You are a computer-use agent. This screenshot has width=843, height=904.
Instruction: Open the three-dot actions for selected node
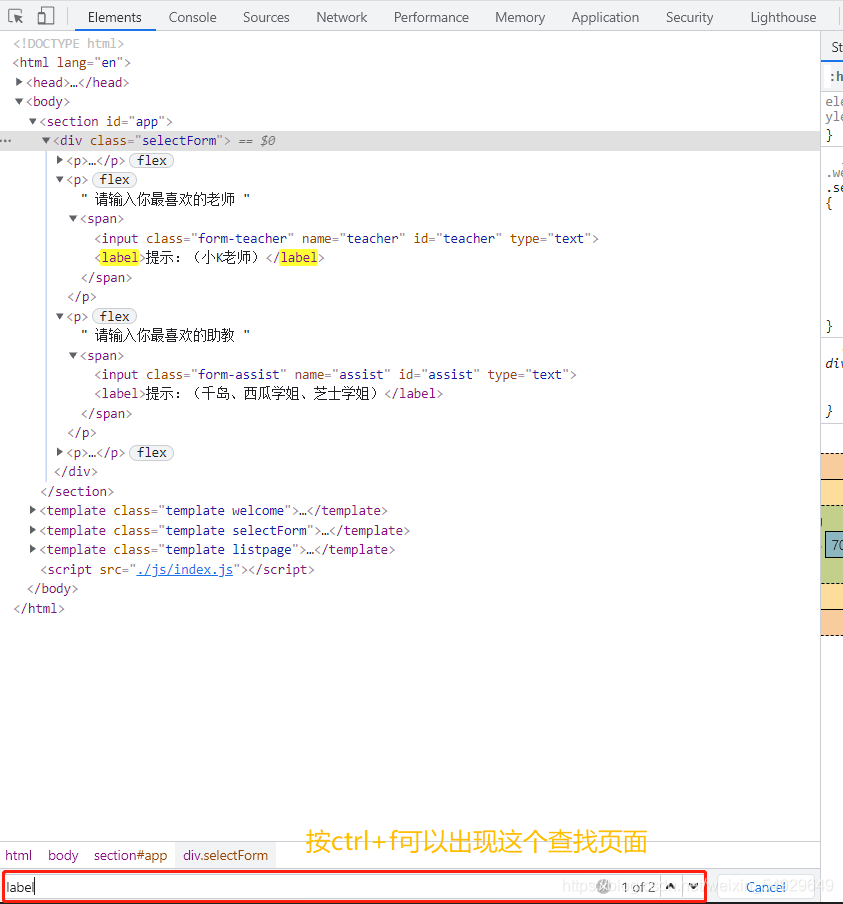(6, 141)
